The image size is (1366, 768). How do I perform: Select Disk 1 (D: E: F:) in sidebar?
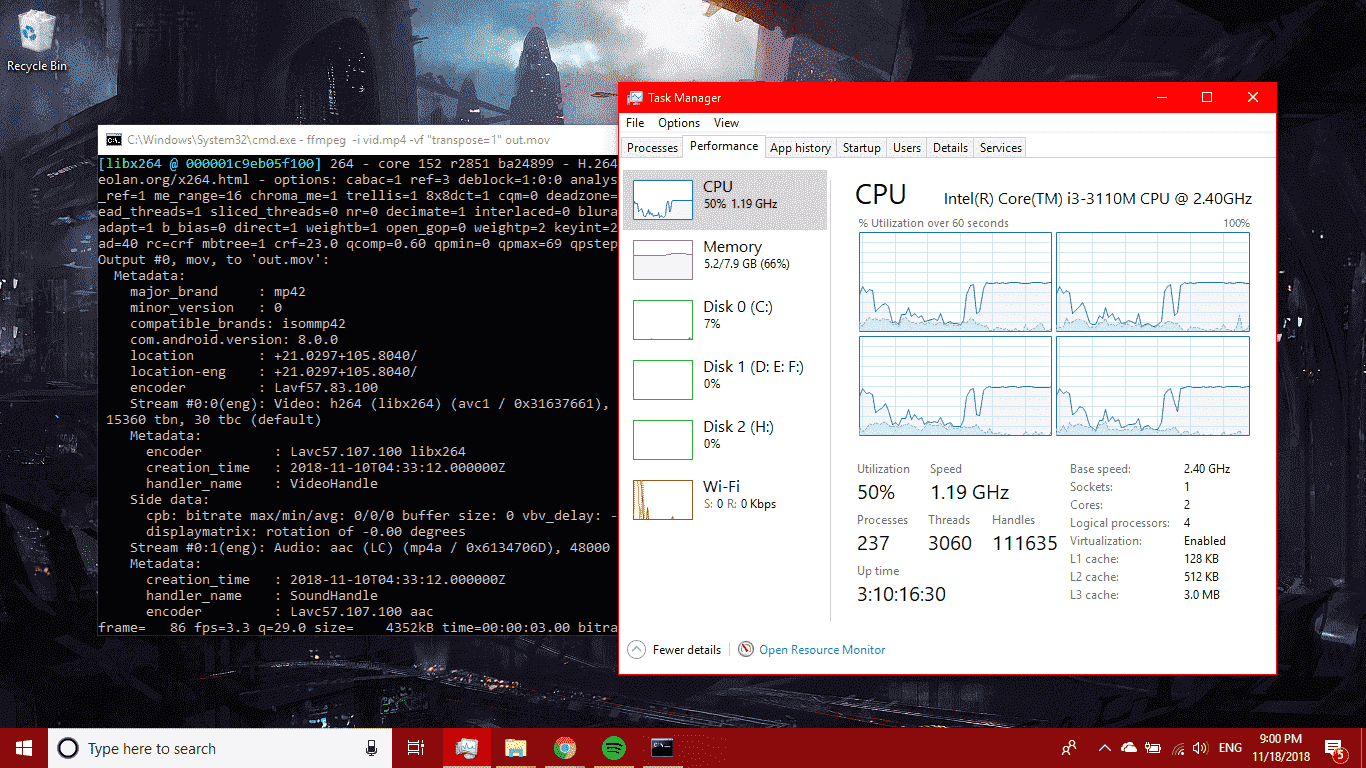point(725,380)
